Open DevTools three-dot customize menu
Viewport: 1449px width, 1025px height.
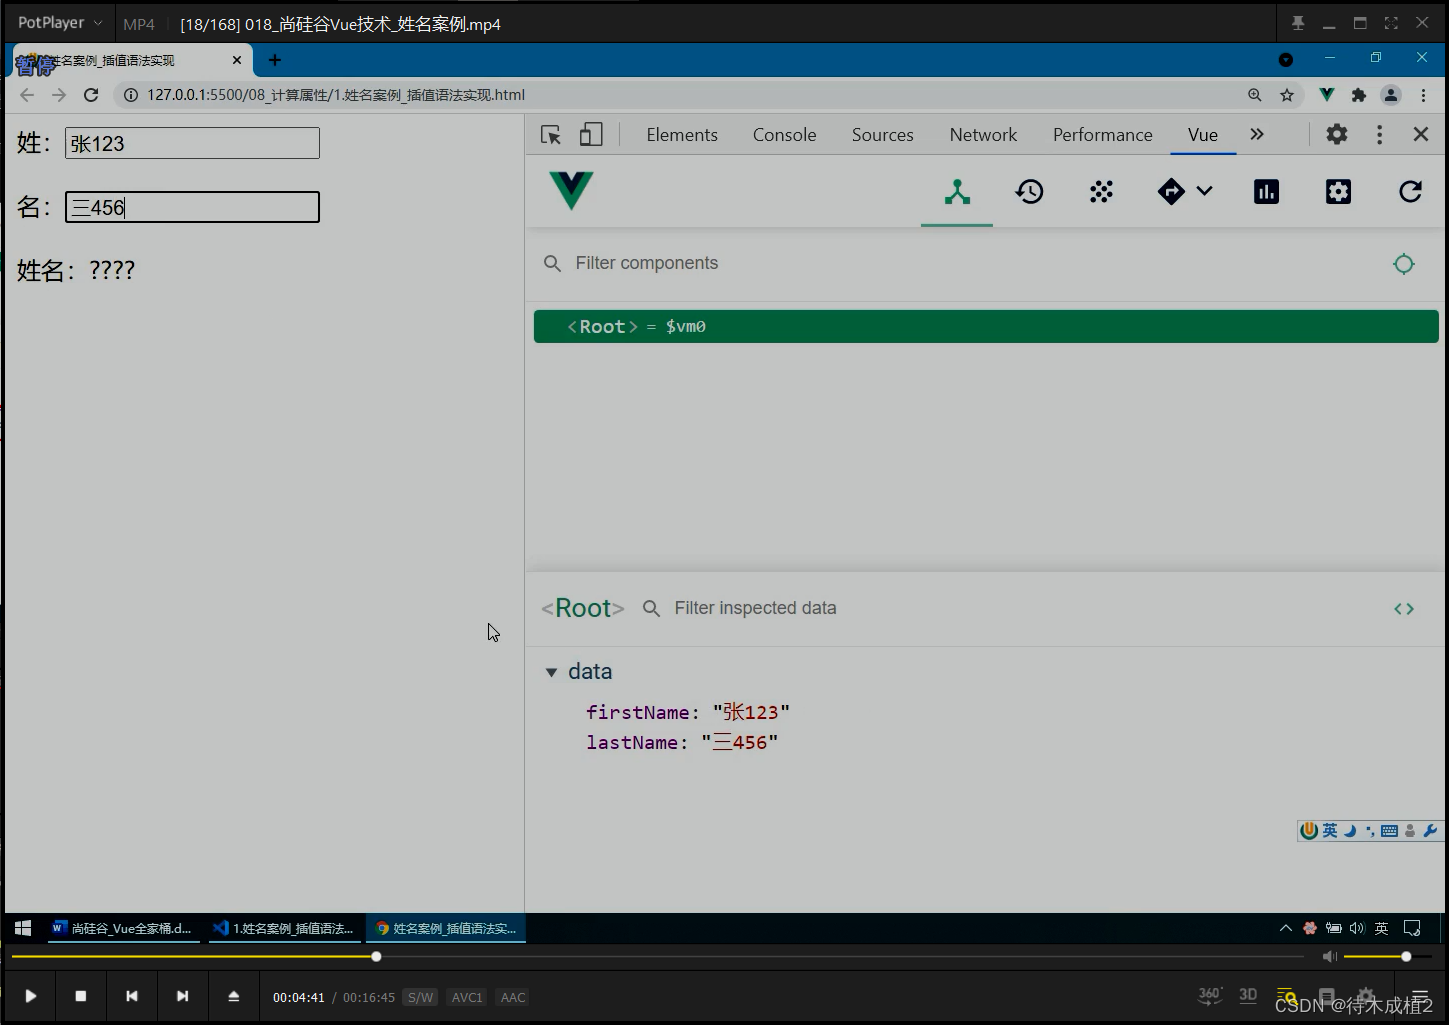point(1379,134)
